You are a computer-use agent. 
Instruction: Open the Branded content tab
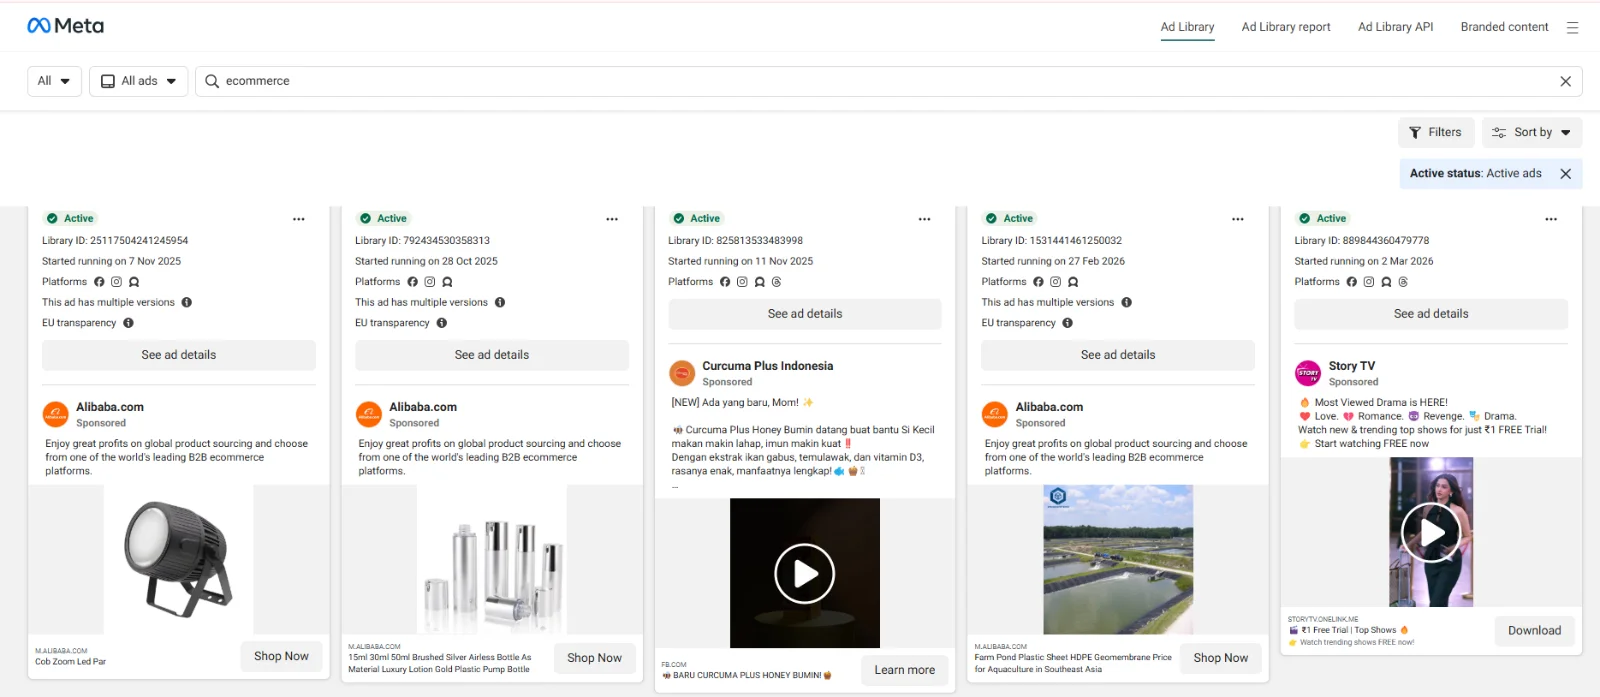point(1505,27)
